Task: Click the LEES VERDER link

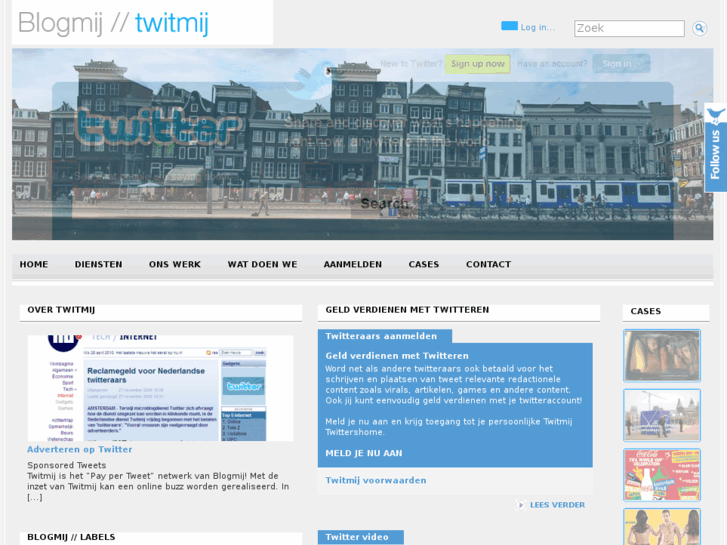Action: click(x=557, y=505)
